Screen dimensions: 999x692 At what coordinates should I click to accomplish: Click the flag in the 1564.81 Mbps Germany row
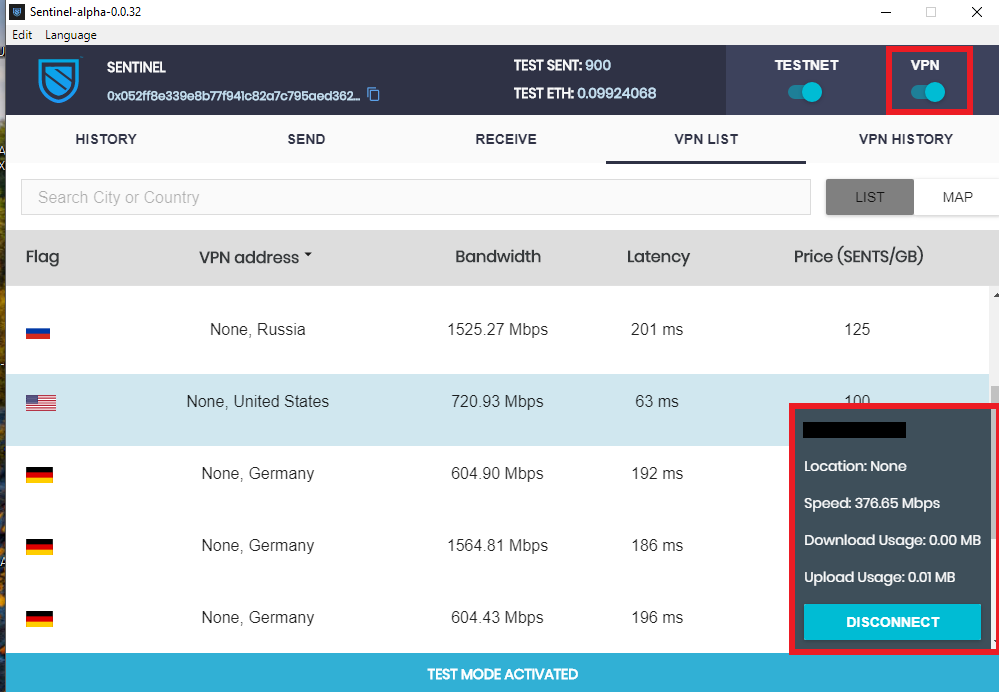(x=40, y=547)
